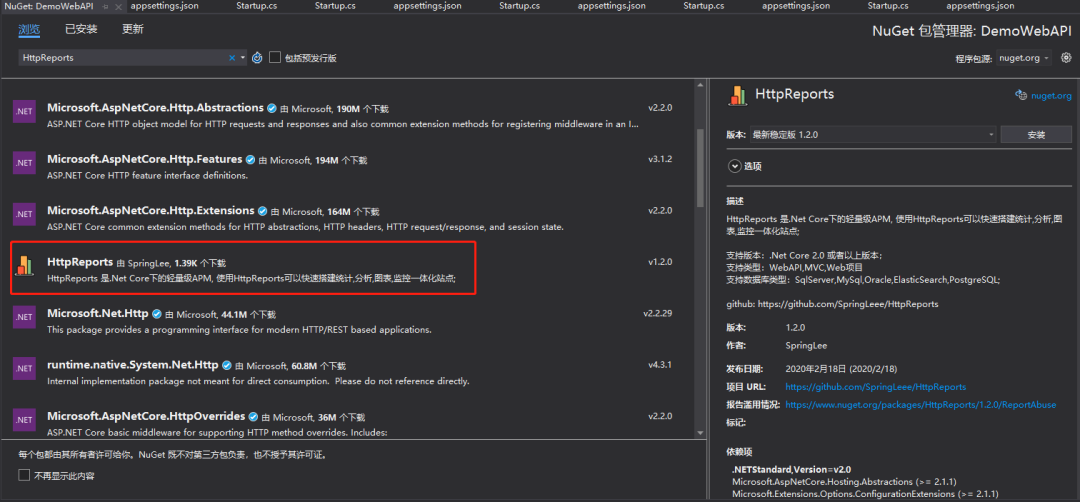The width and height of the screenshot is (1080, 502).
Task: Open the 报告滥用情况 ReportAbuse link
Action: coord(920,405)
